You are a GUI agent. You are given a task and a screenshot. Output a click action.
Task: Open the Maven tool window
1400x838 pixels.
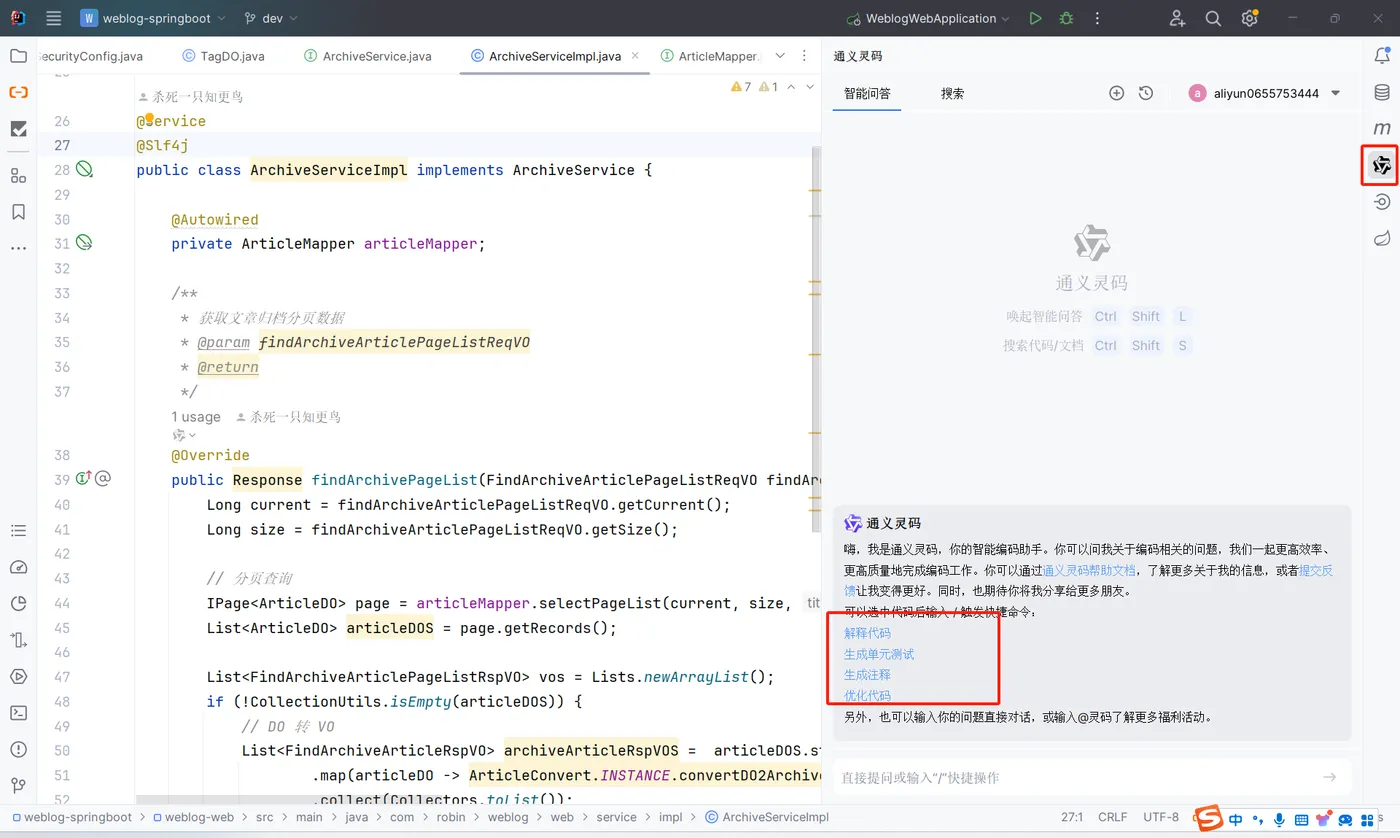point(1382,129)
